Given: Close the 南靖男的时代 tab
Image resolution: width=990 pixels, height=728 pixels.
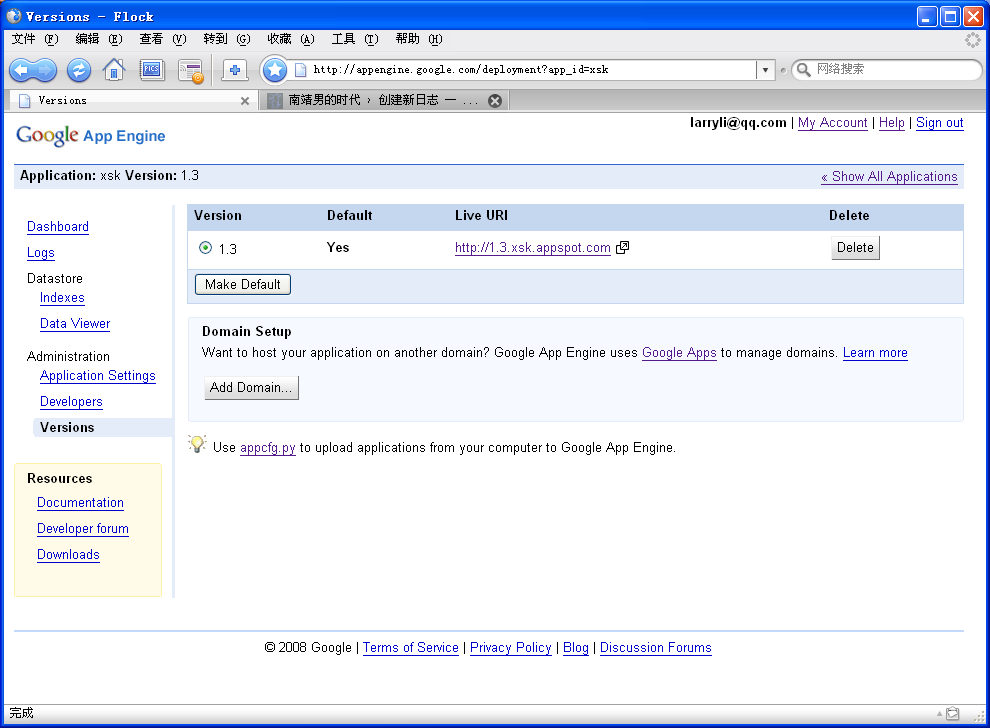Looking at the screenshot, I should coord(495,100).
